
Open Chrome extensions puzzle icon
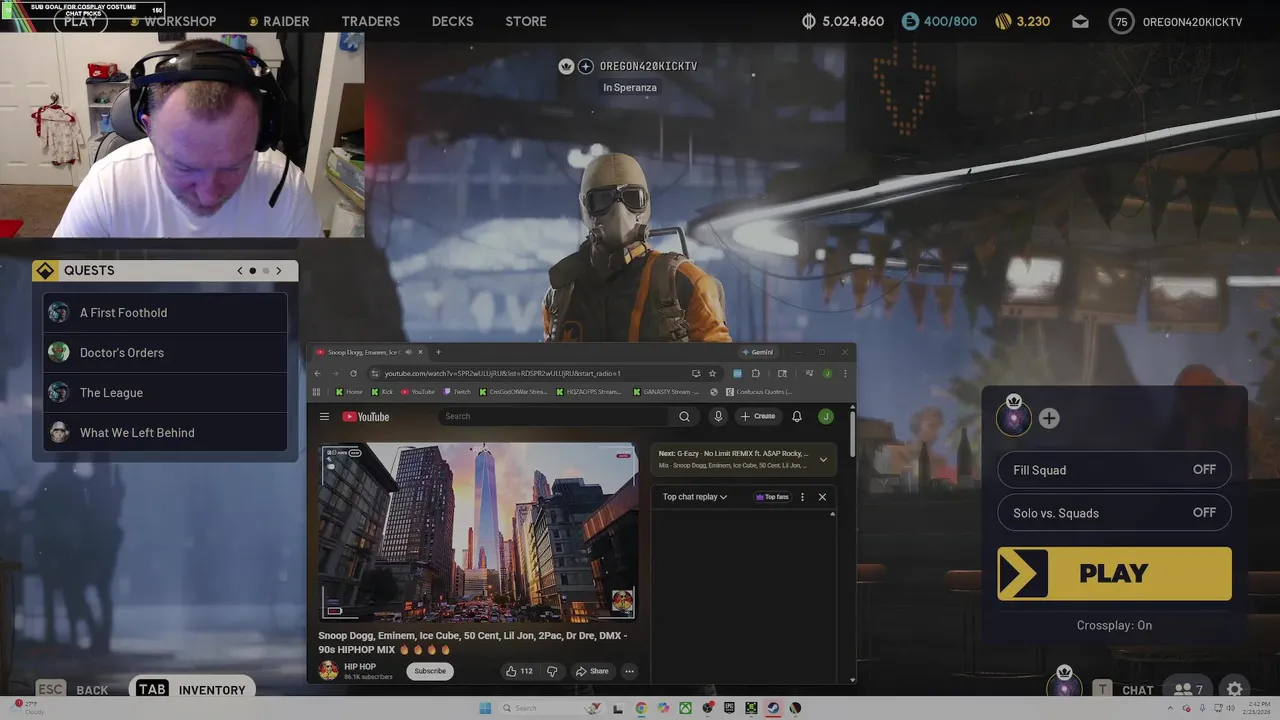click(755, 373)
